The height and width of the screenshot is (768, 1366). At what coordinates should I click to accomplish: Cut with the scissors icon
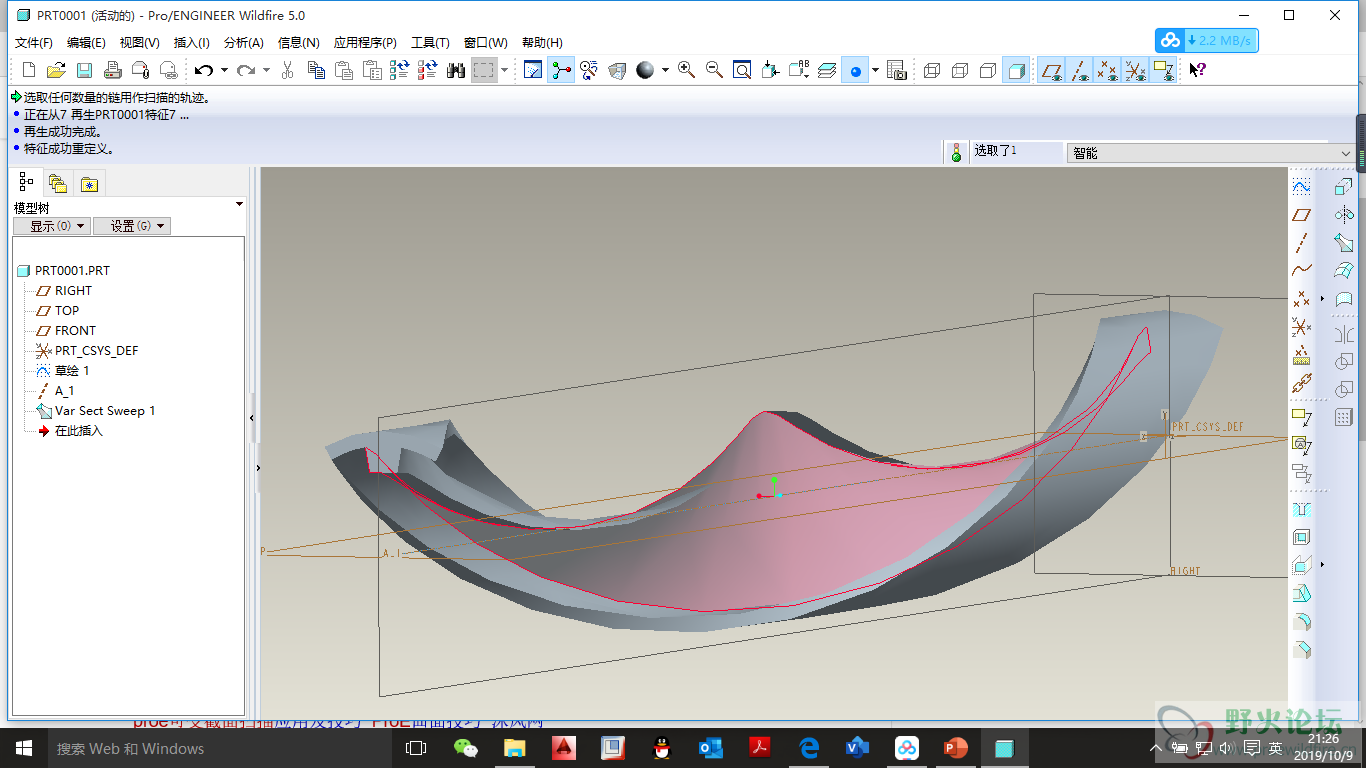(x=288, y=70)
